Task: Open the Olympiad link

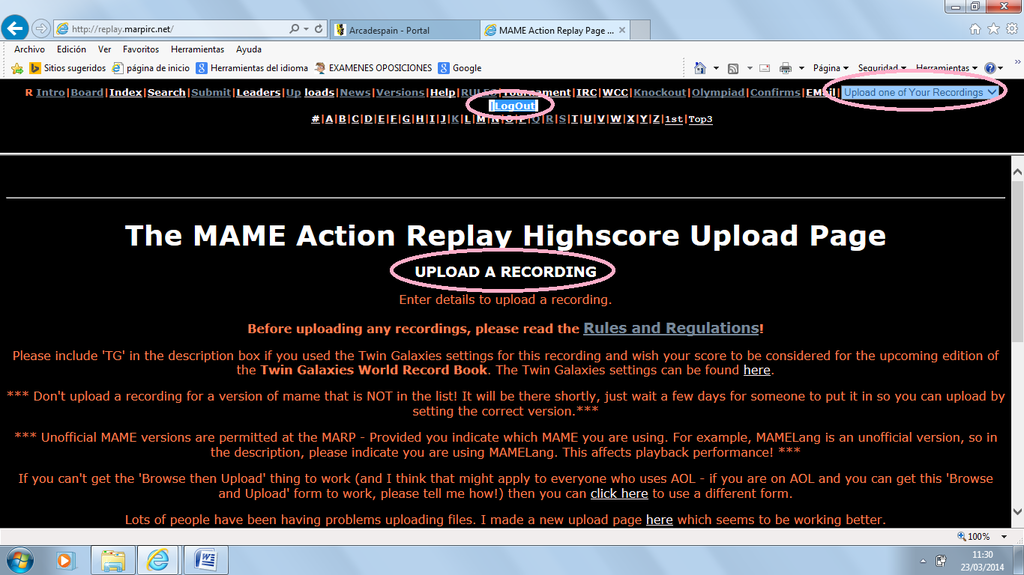Action: 718,92
